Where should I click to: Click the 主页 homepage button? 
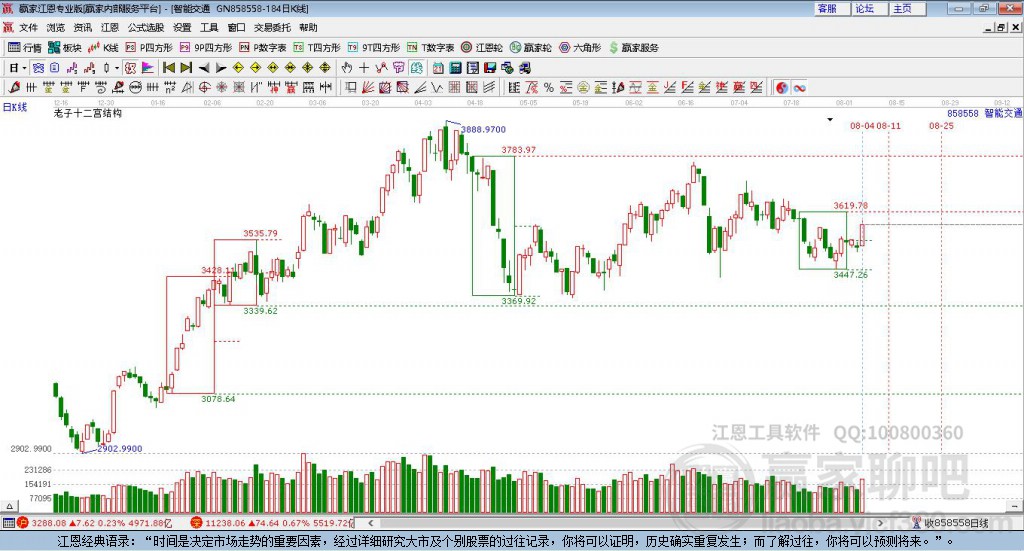(906, 8)
